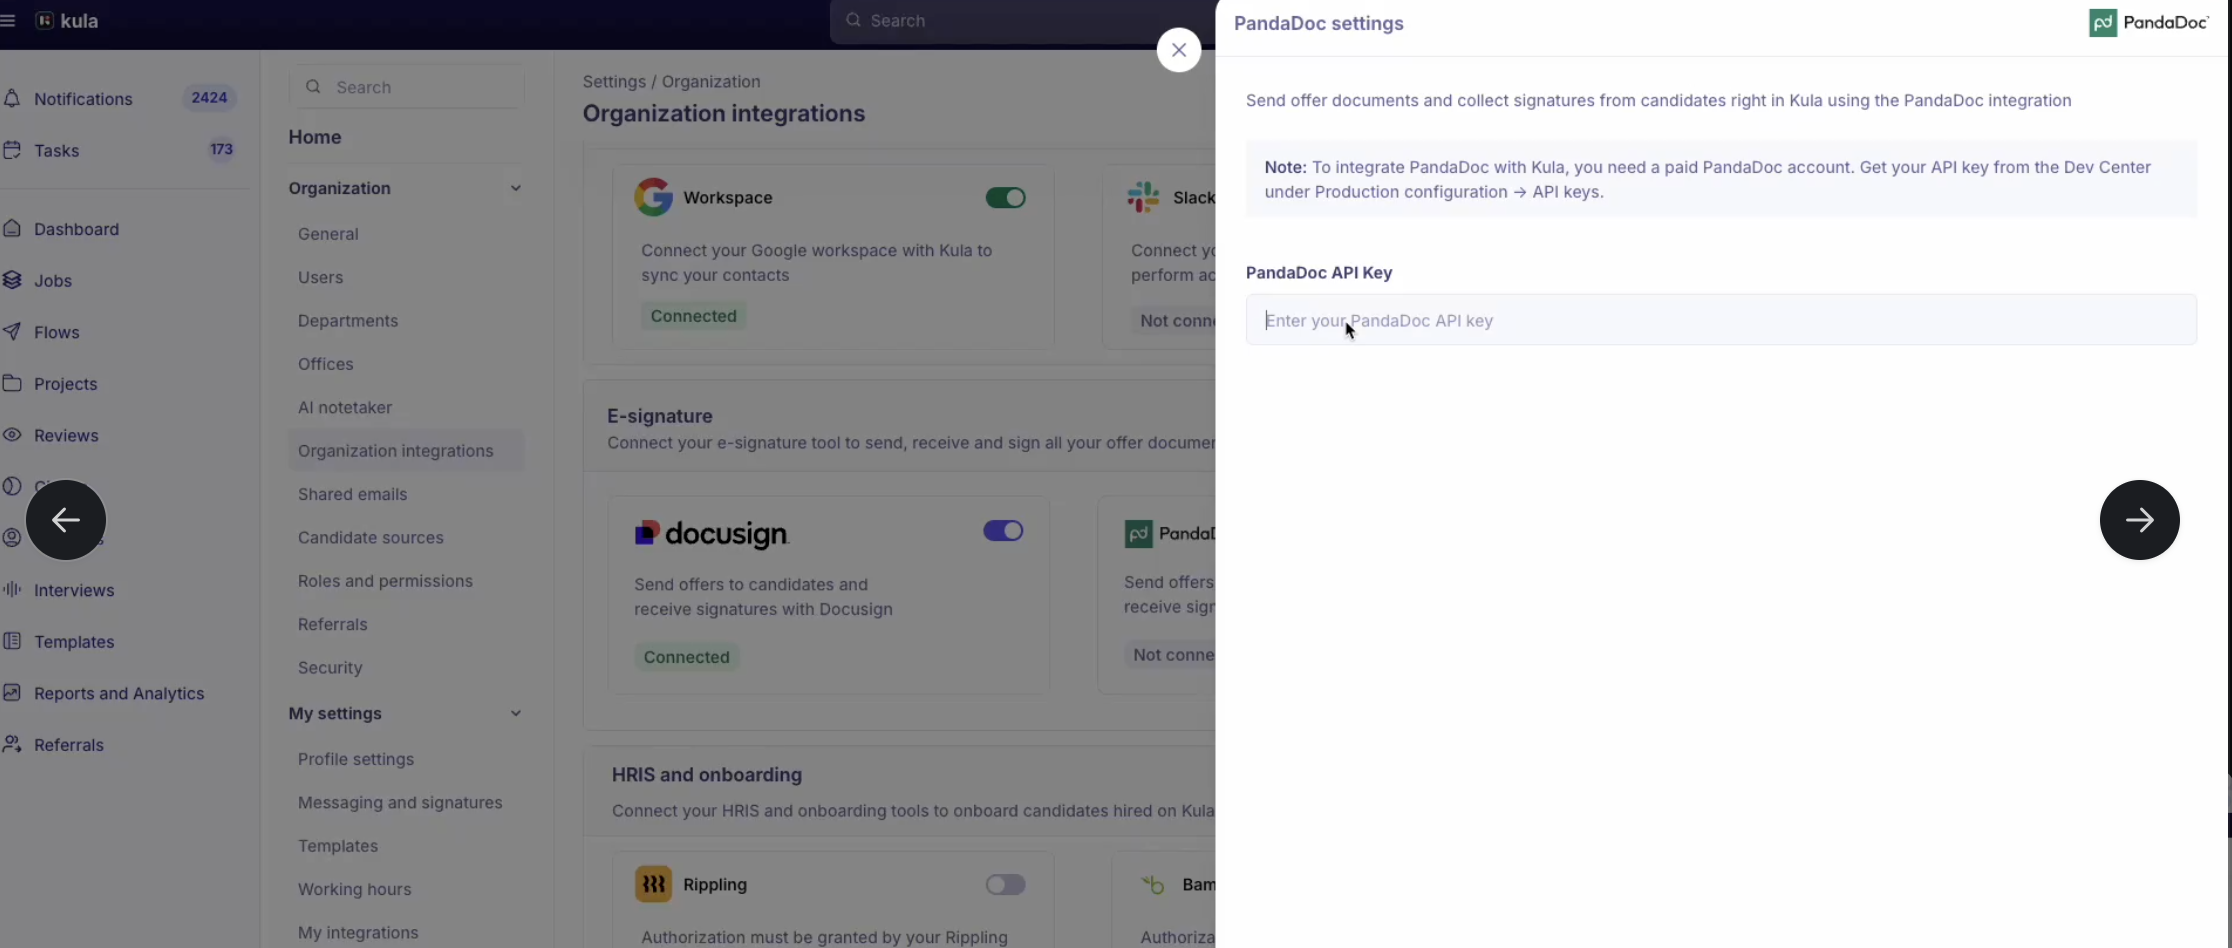Click the Tasks count badge 173
Viewport: 2232px width, 948px height.
(221, 150)
